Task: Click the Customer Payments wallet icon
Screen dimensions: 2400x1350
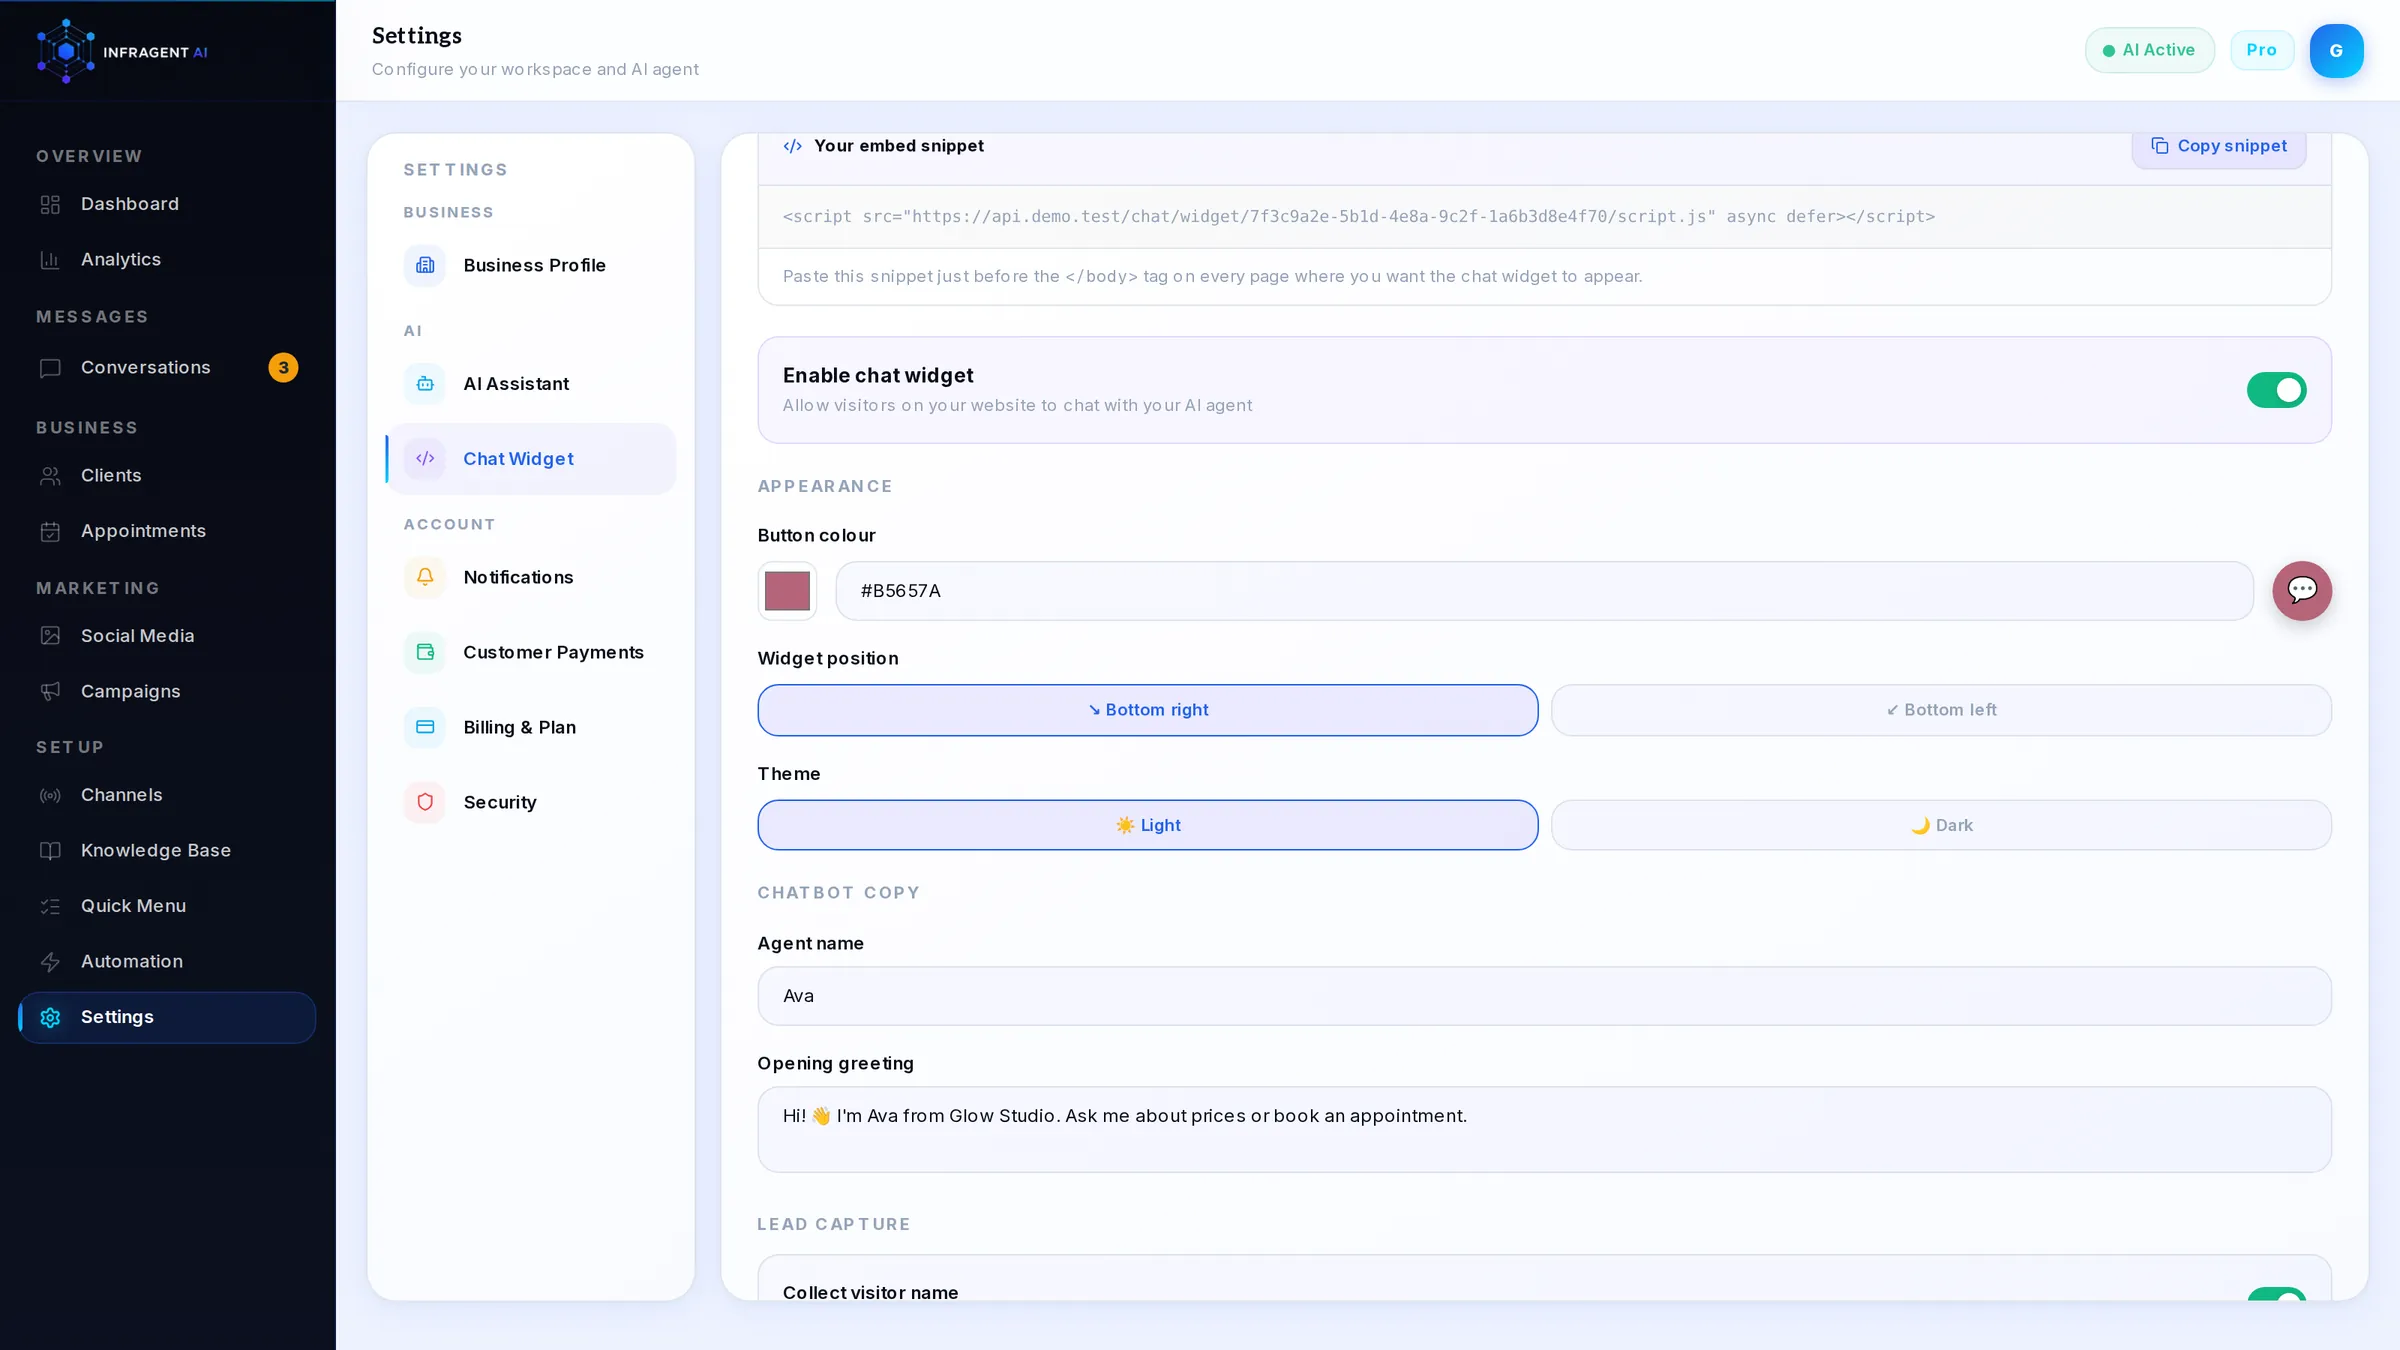Action: (425, 652)
